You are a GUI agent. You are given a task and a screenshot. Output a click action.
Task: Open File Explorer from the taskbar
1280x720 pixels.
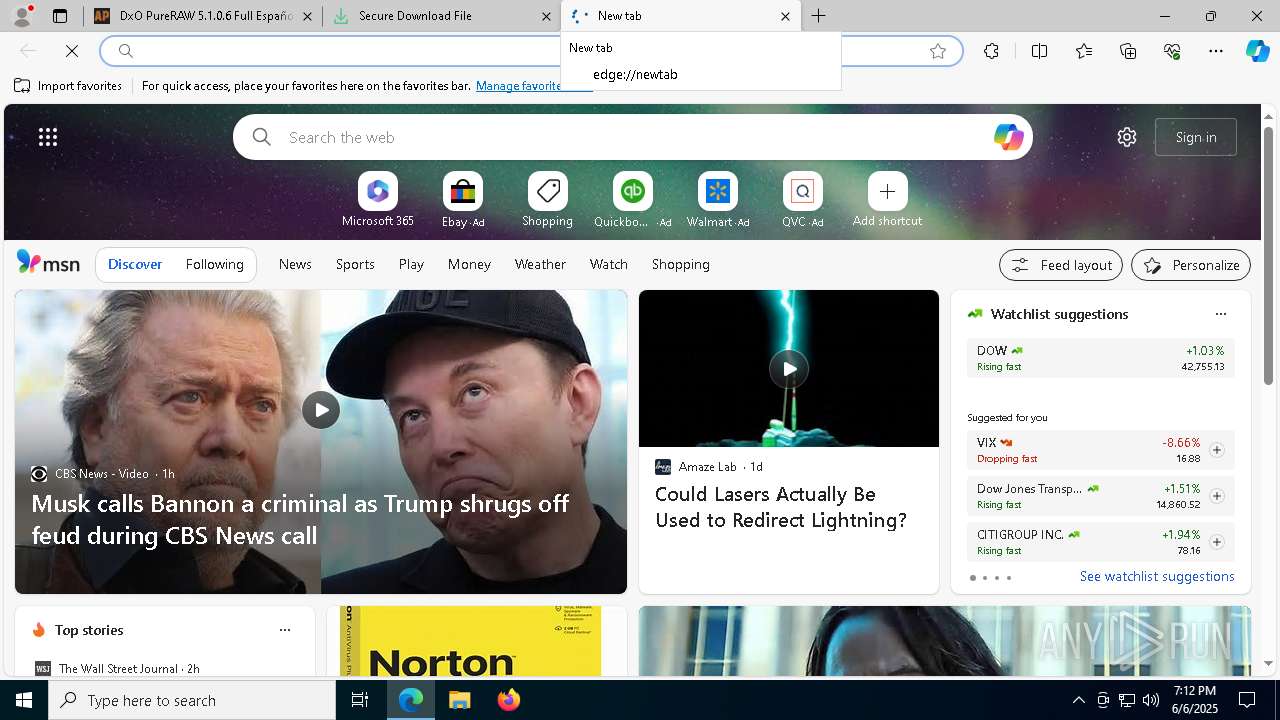(459, 700)
